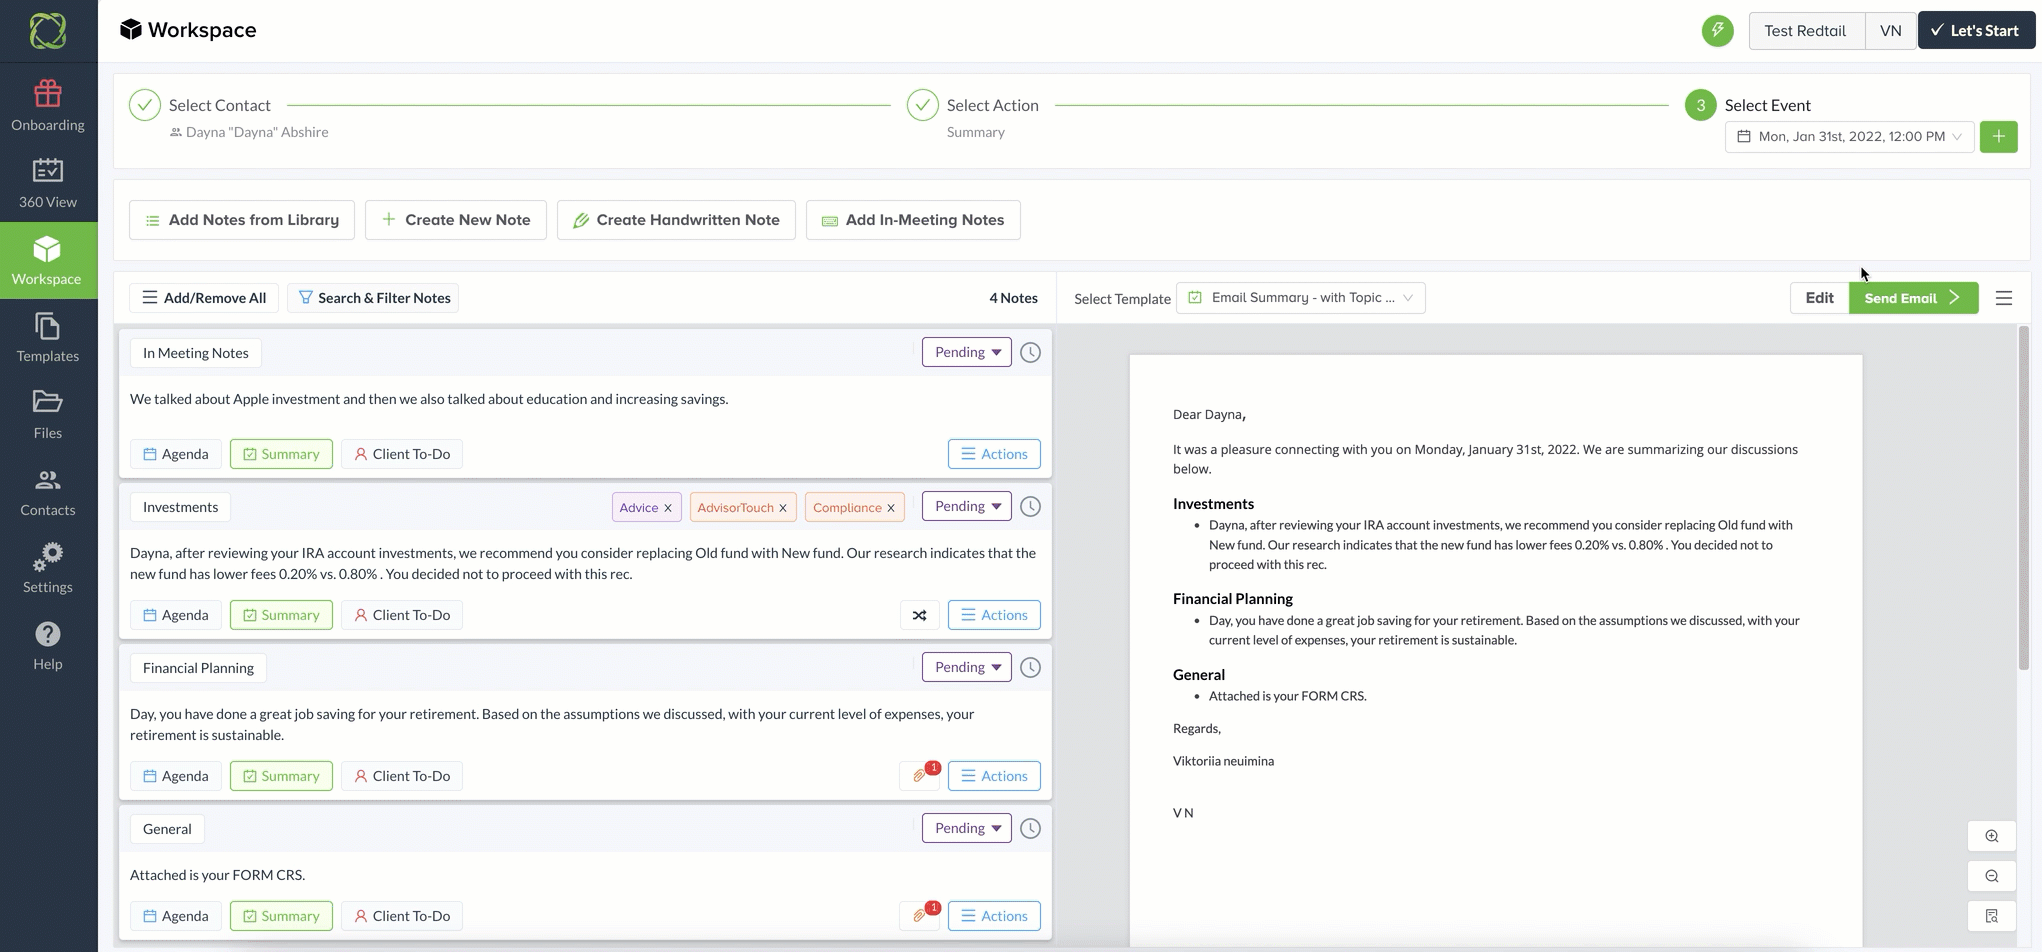This screenshot has height=952, width=2042.
Task: Click Add Notes from Library
Action: pos(242,220)
